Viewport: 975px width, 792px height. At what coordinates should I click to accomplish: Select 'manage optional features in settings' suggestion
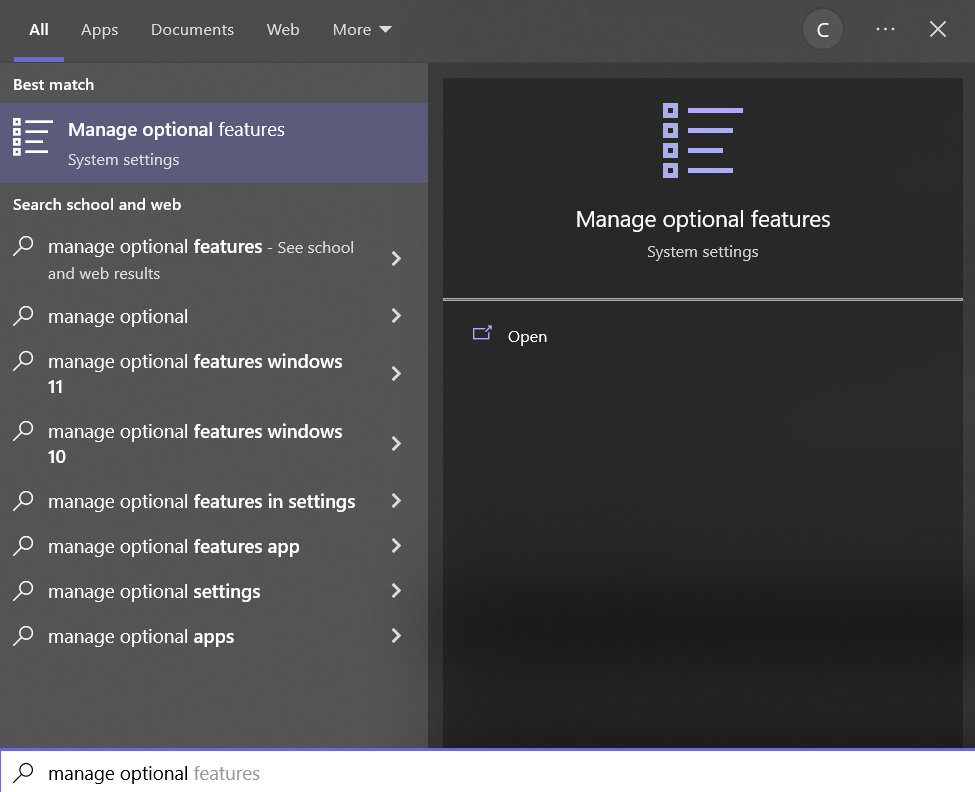coord(201,501)
